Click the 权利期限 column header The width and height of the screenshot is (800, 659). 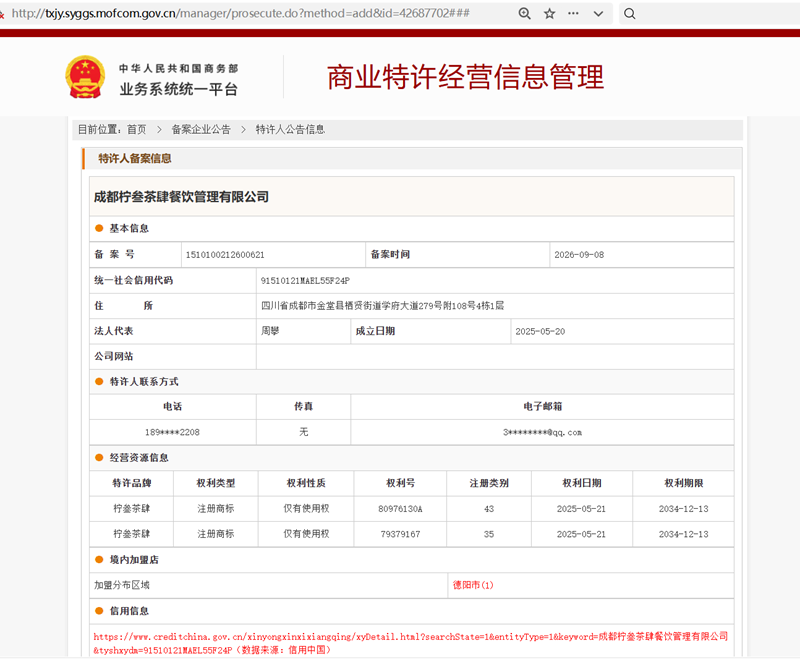(x=684, y=483)
